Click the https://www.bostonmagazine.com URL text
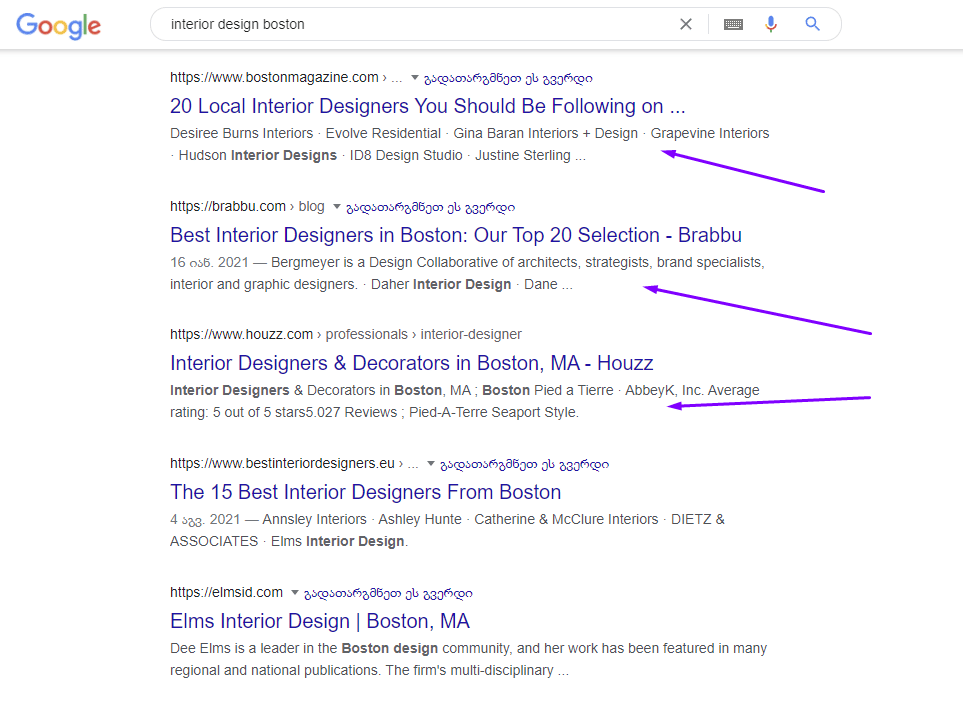The image size is (963, 713). 274,77
